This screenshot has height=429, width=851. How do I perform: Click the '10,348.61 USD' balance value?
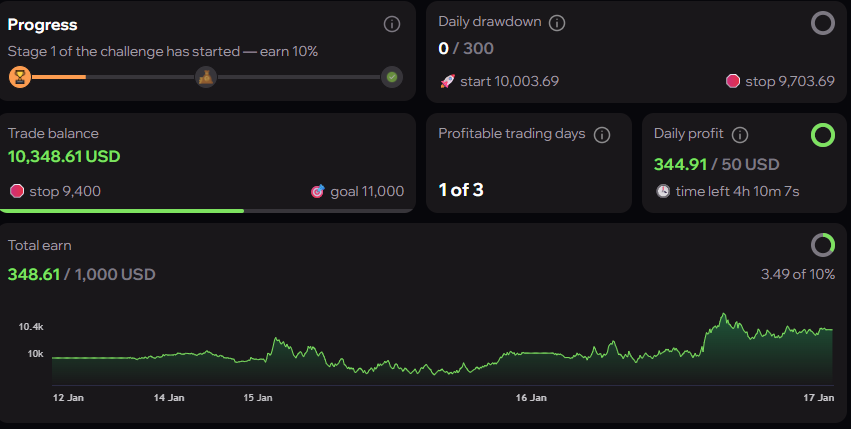coord(64,157)
